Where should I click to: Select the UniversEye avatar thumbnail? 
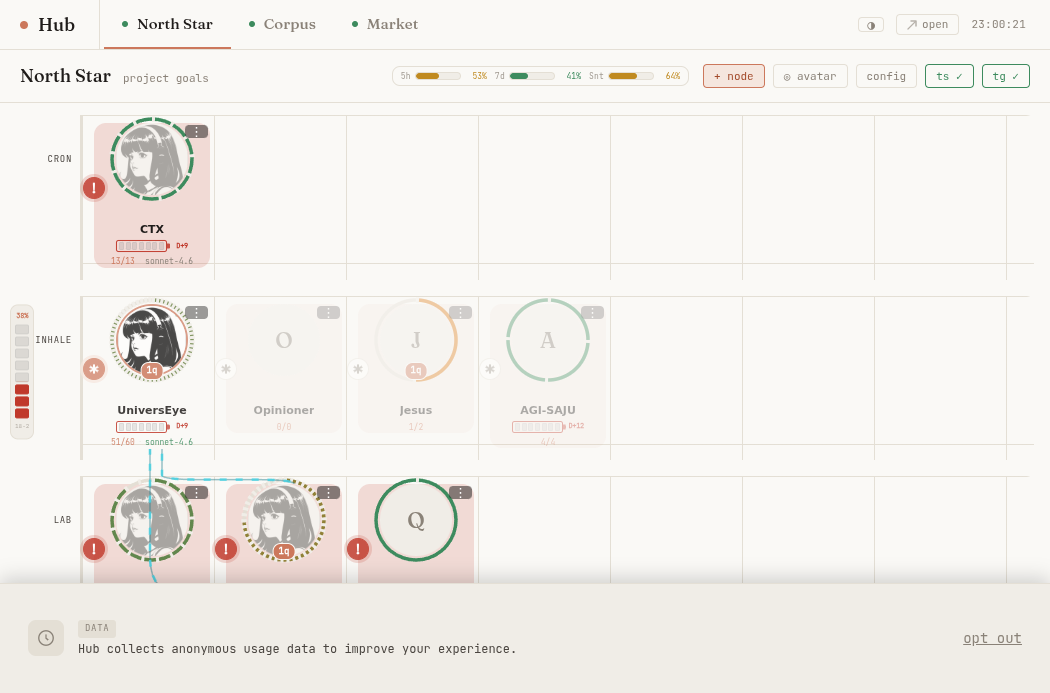(x=152, y=339)
